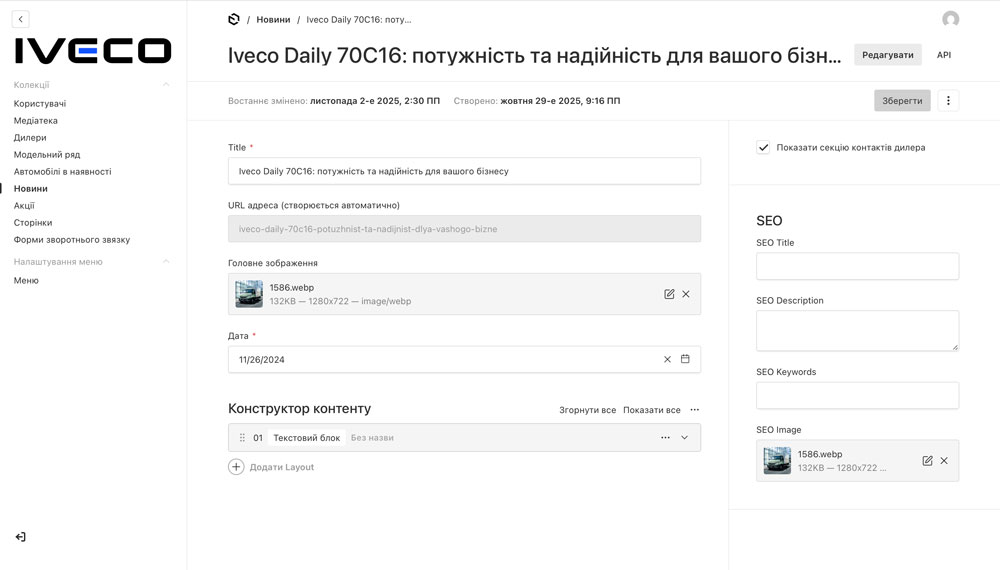Expand the Текстовий блок row chevron
This screenshot has height=570, width=1000.
685,438
